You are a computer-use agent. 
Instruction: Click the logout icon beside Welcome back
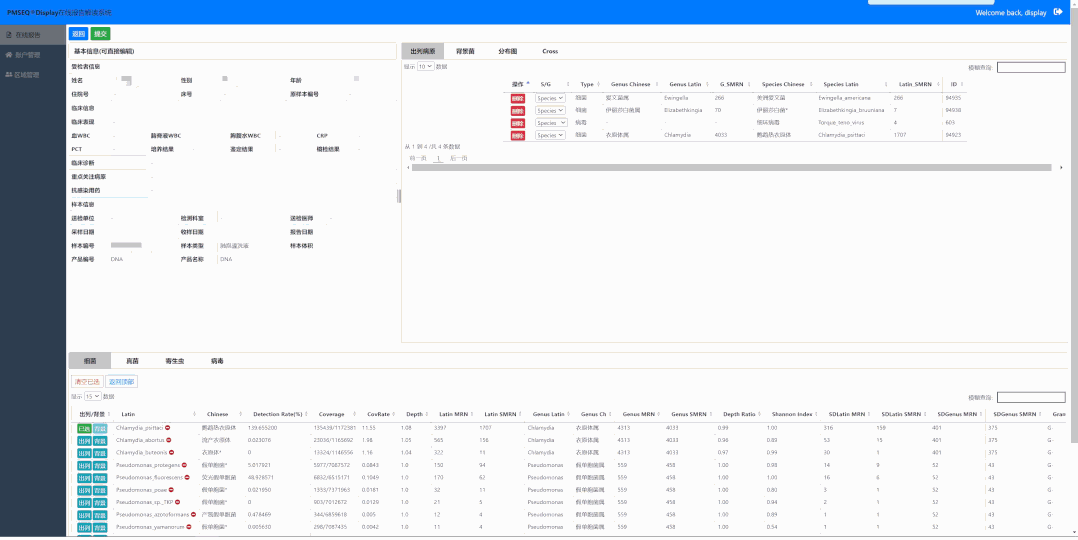point(1058,12)
